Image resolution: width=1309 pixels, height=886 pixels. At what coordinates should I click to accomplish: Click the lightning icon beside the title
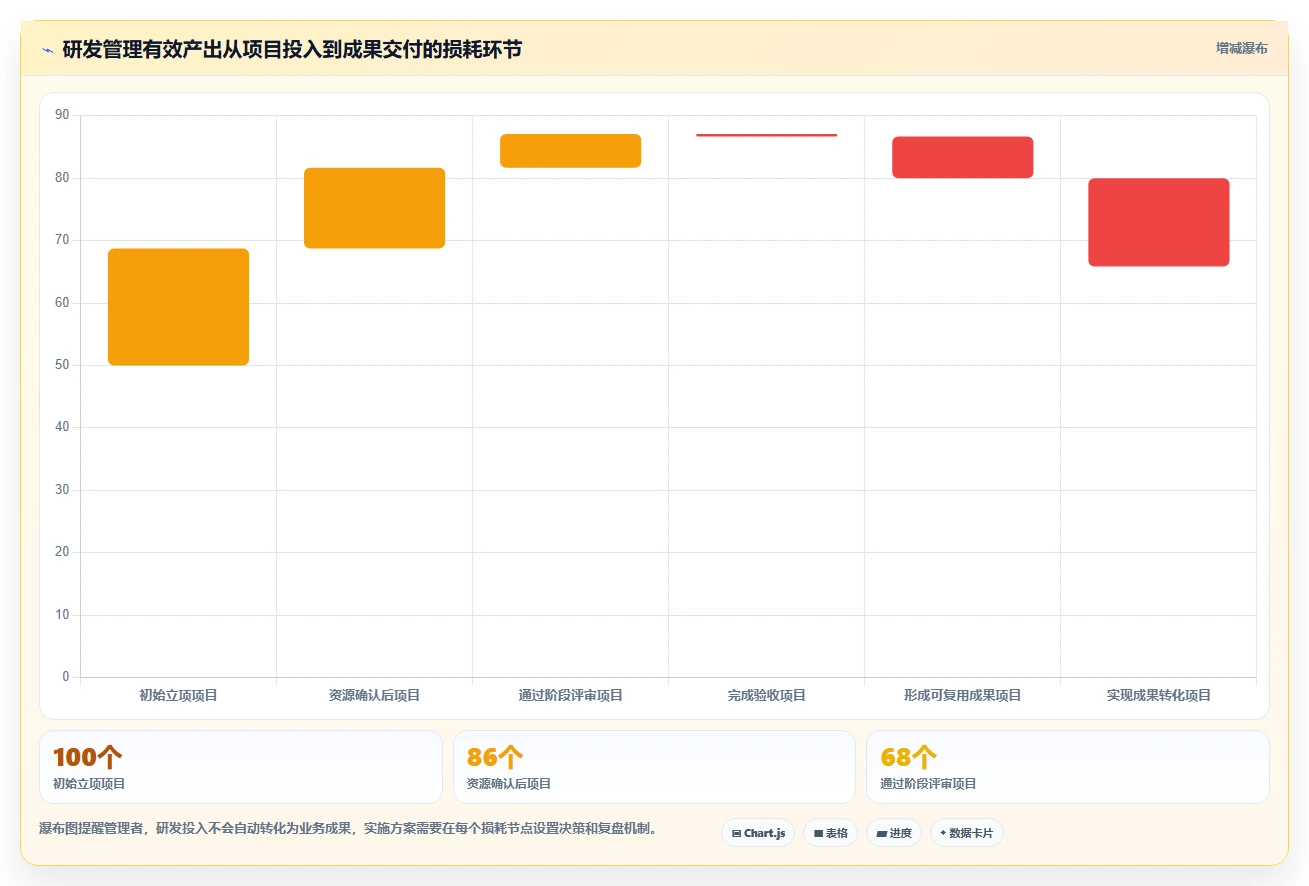47,50
